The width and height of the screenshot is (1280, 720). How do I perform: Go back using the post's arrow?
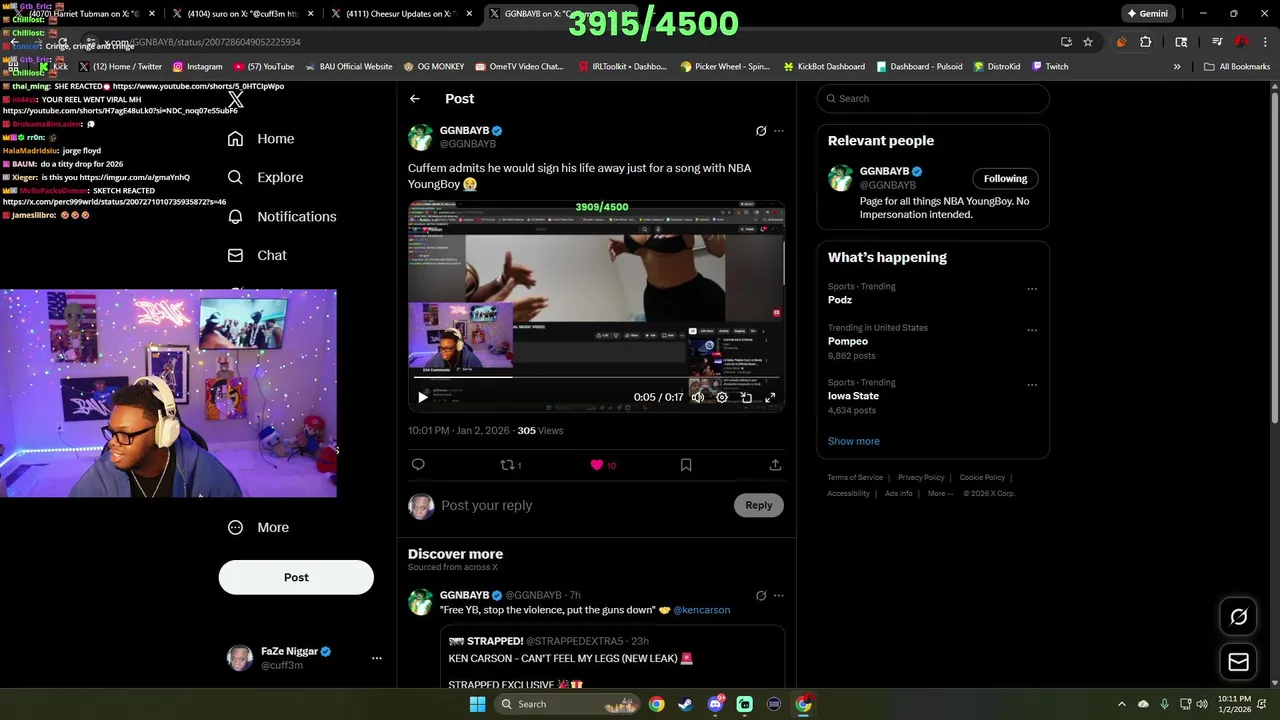(415, 98)
